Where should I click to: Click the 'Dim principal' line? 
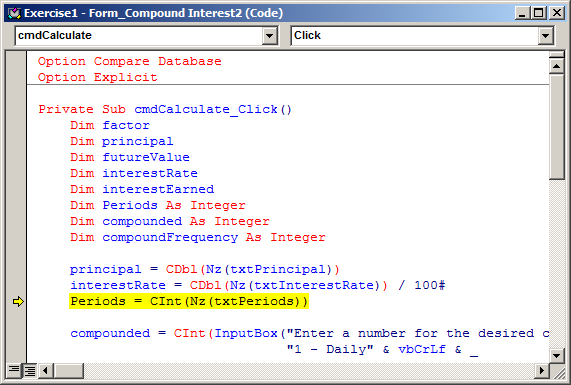click(x=122, y=141)
